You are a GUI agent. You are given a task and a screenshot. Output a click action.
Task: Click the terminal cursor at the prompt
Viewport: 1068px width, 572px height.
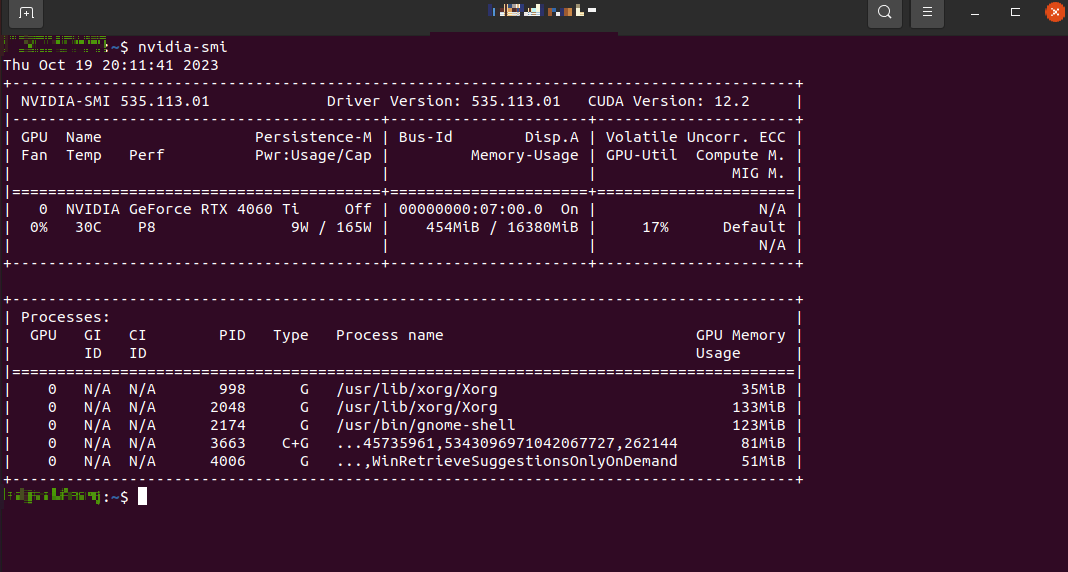click(142, 496)
